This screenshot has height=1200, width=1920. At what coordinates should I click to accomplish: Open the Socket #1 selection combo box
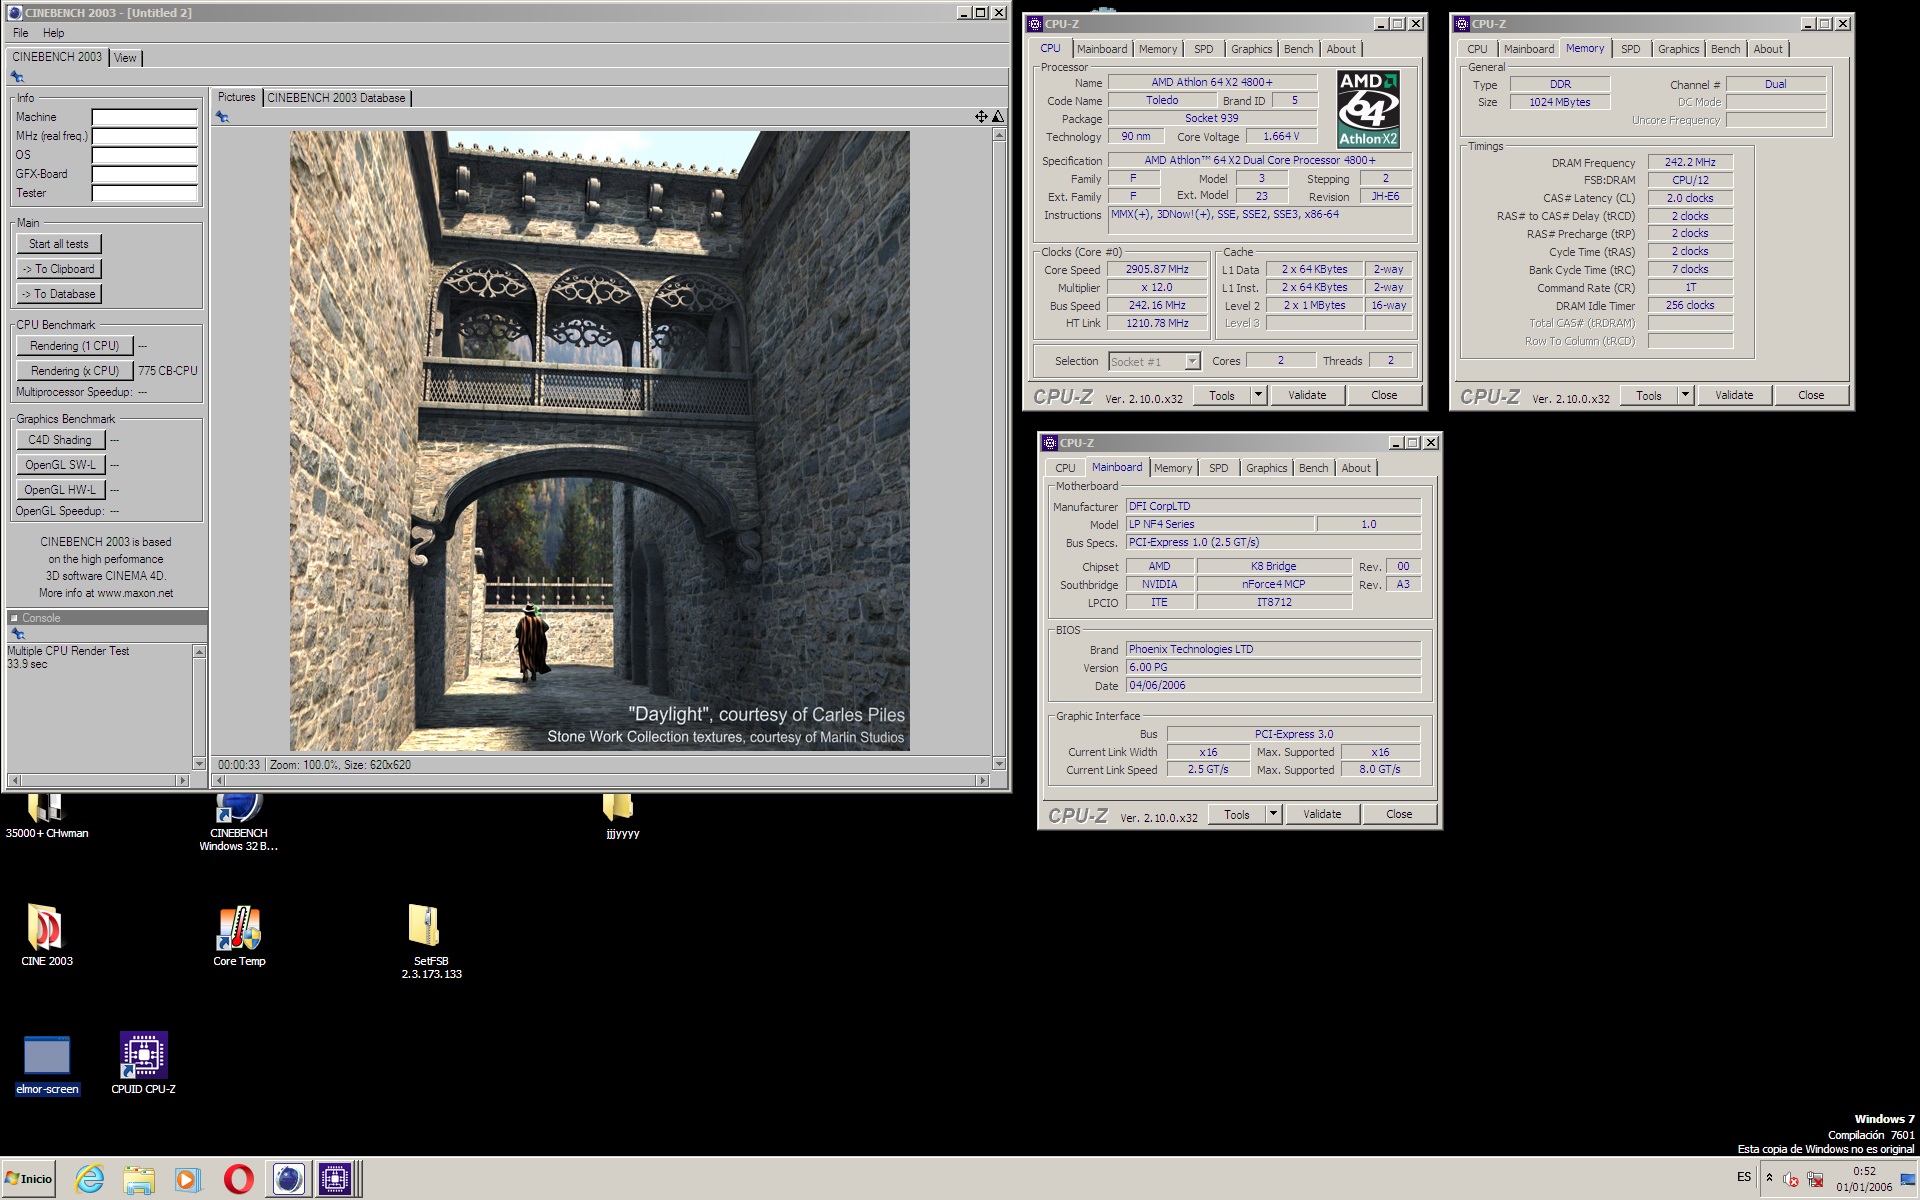1154,361
